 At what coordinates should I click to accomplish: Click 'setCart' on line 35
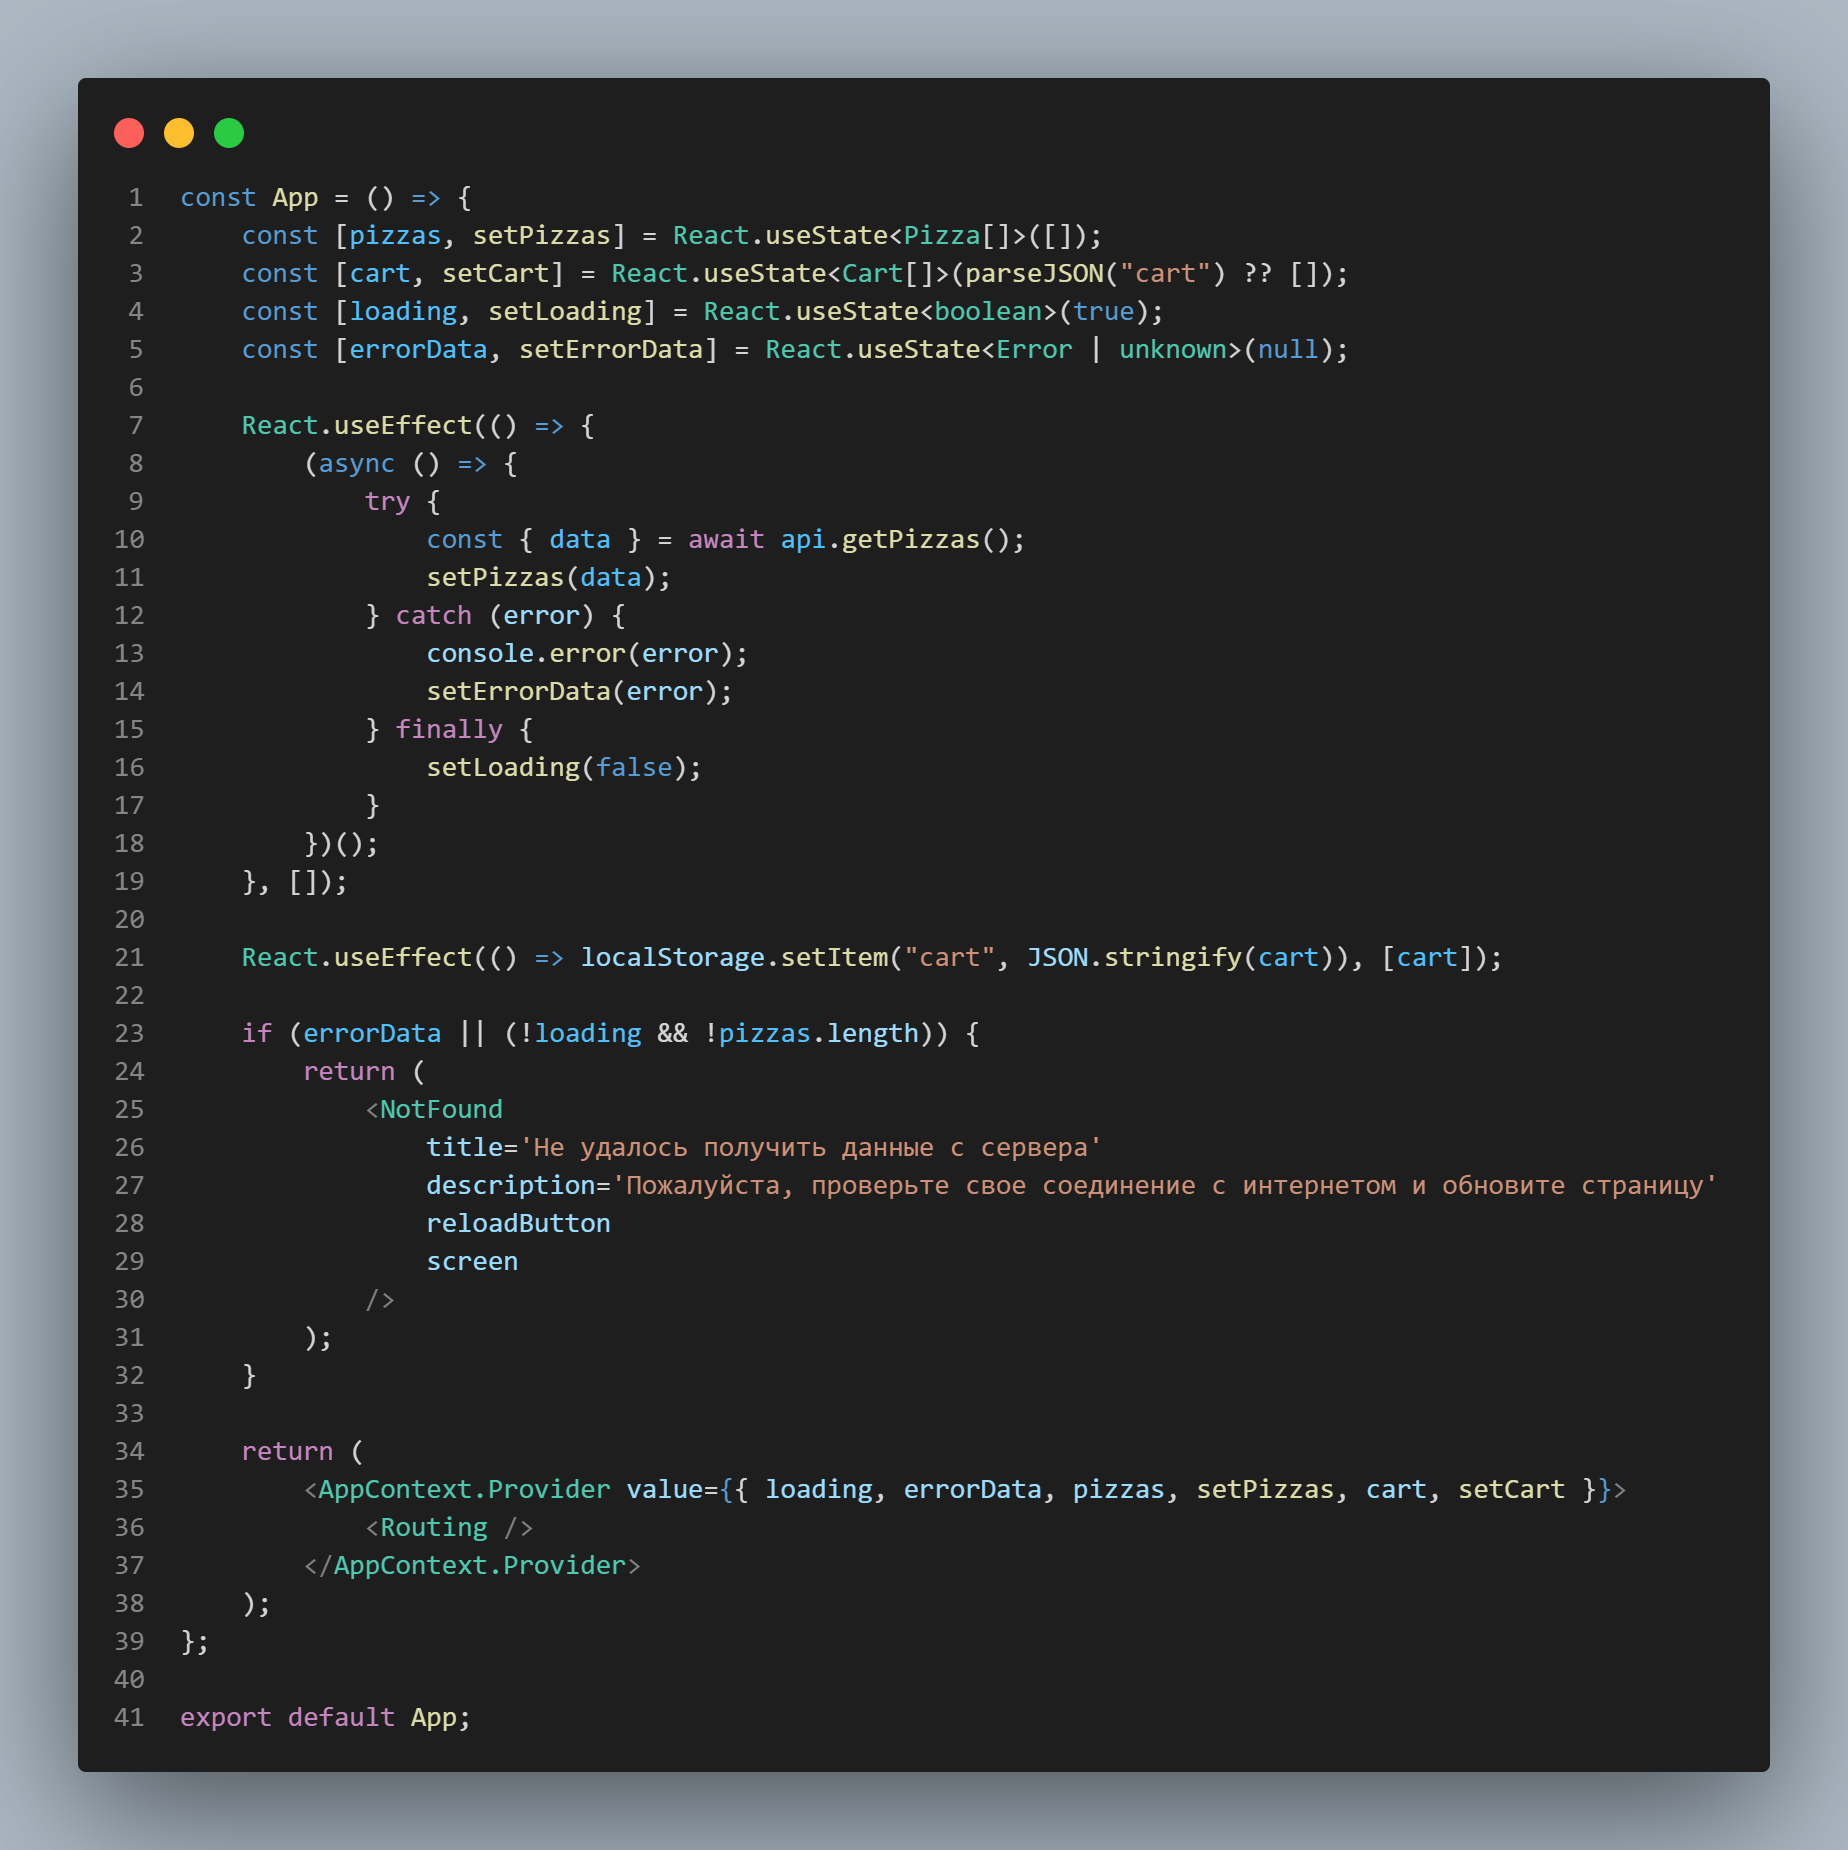coord(1511,1490)
